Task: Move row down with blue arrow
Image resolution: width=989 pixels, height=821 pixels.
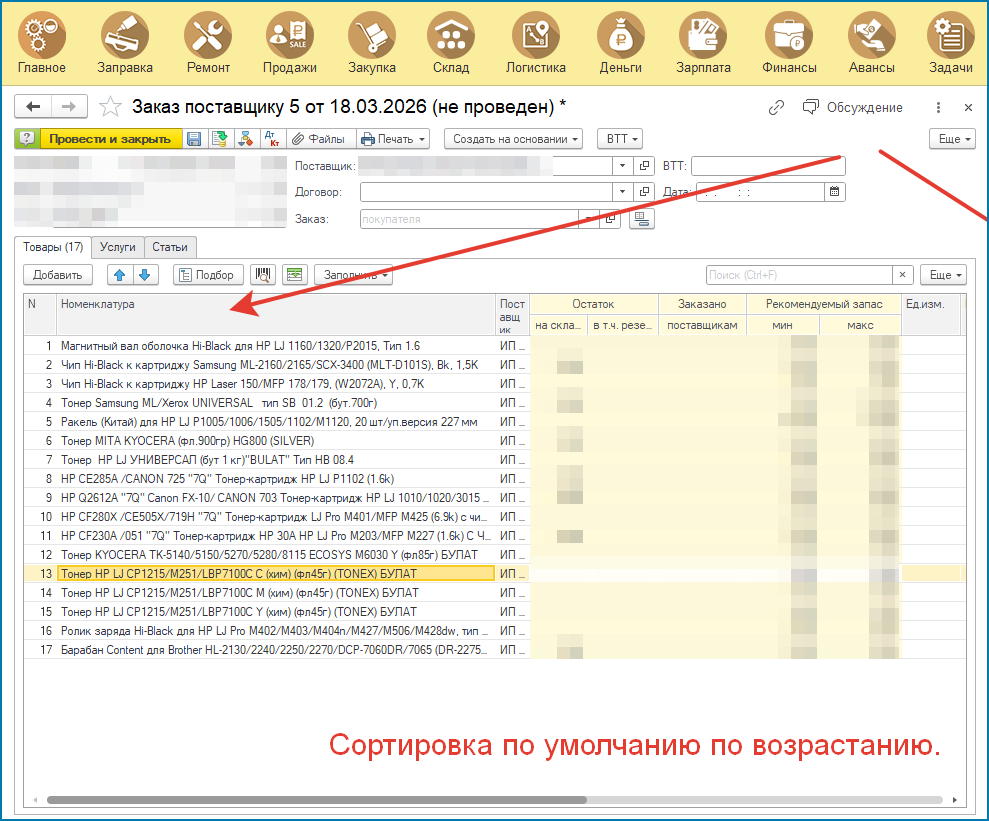Action: click(144, 275)
